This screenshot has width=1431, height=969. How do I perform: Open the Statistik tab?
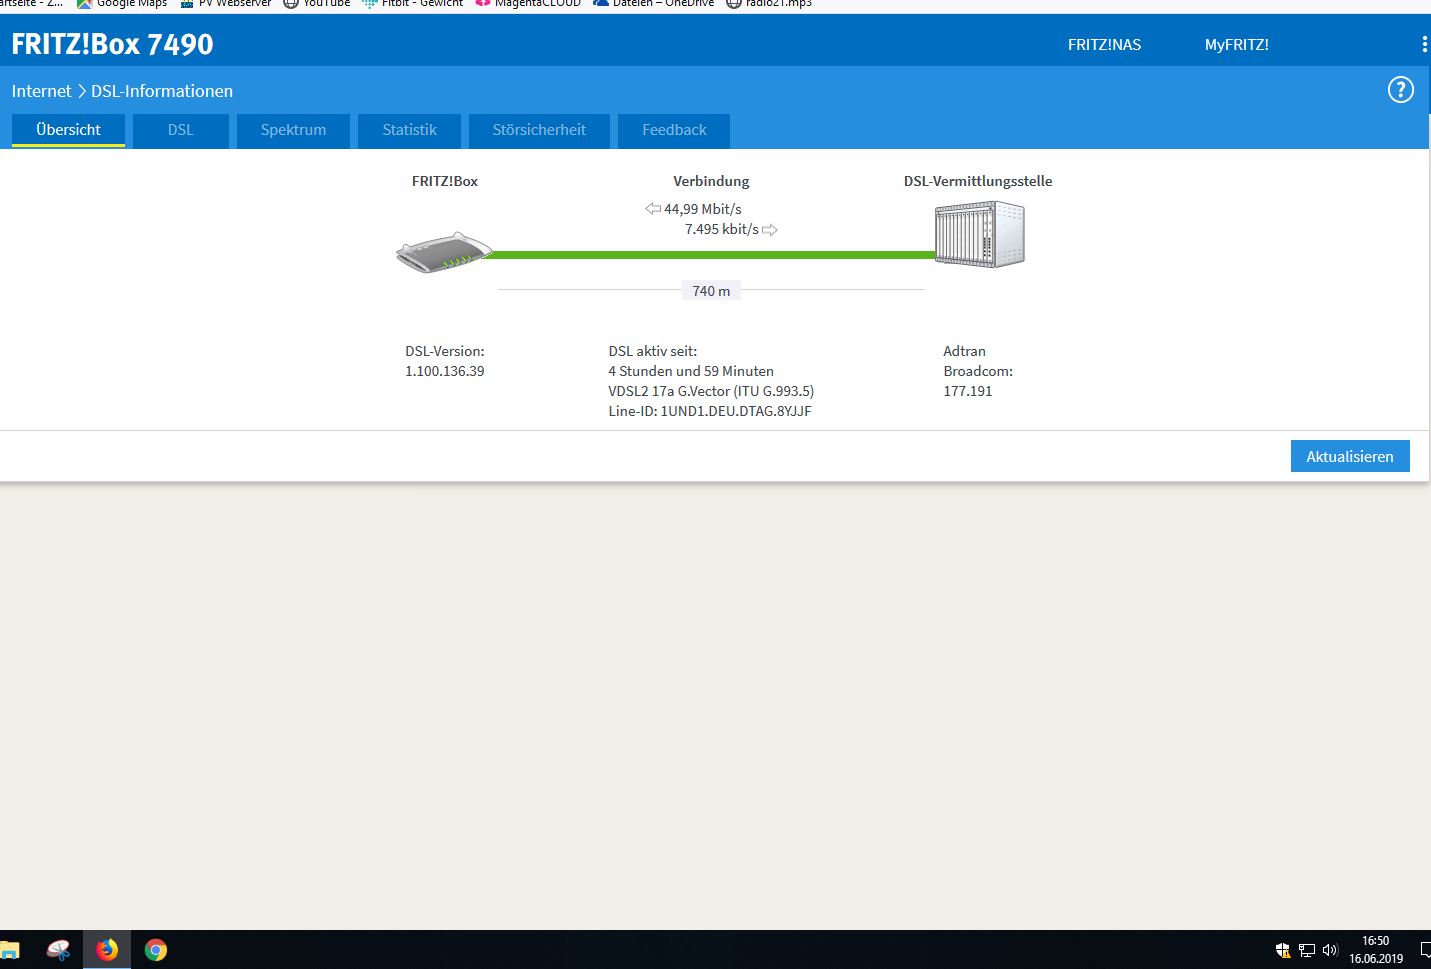point(410,130)
